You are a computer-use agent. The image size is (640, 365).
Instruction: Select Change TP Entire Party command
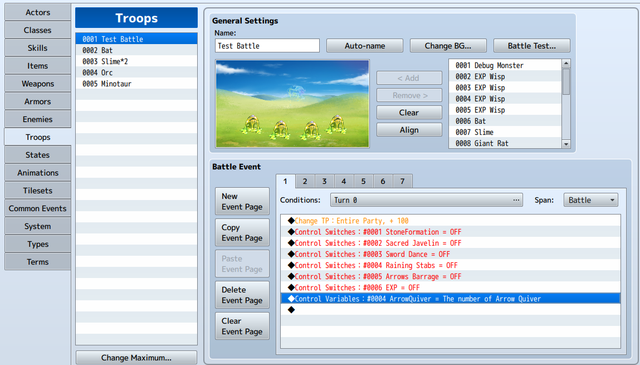(x=451, y=221)
